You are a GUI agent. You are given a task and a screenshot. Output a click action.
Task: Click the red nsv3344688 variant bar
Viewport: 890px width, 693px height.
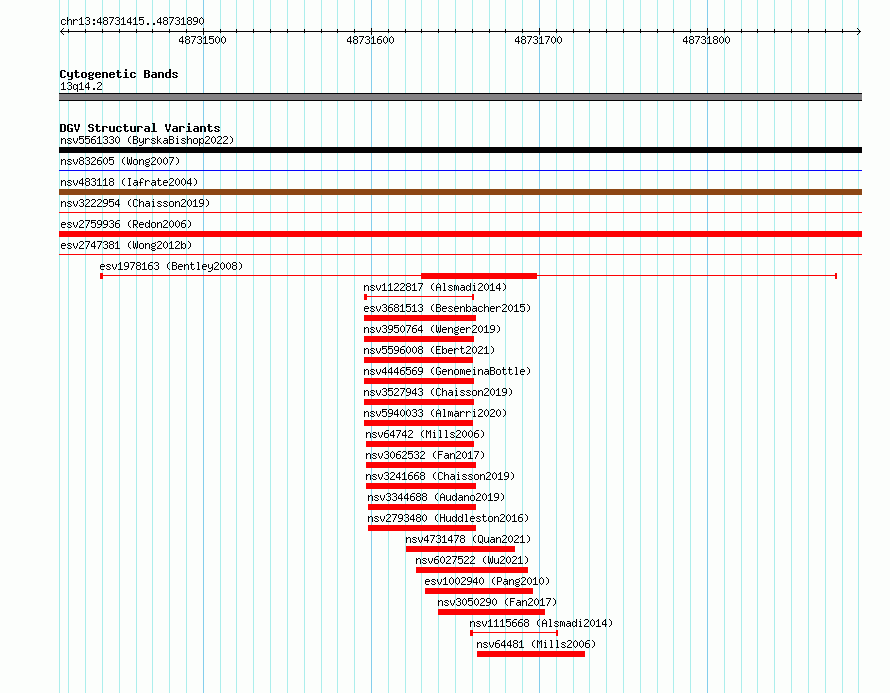(x=422, y=507)
